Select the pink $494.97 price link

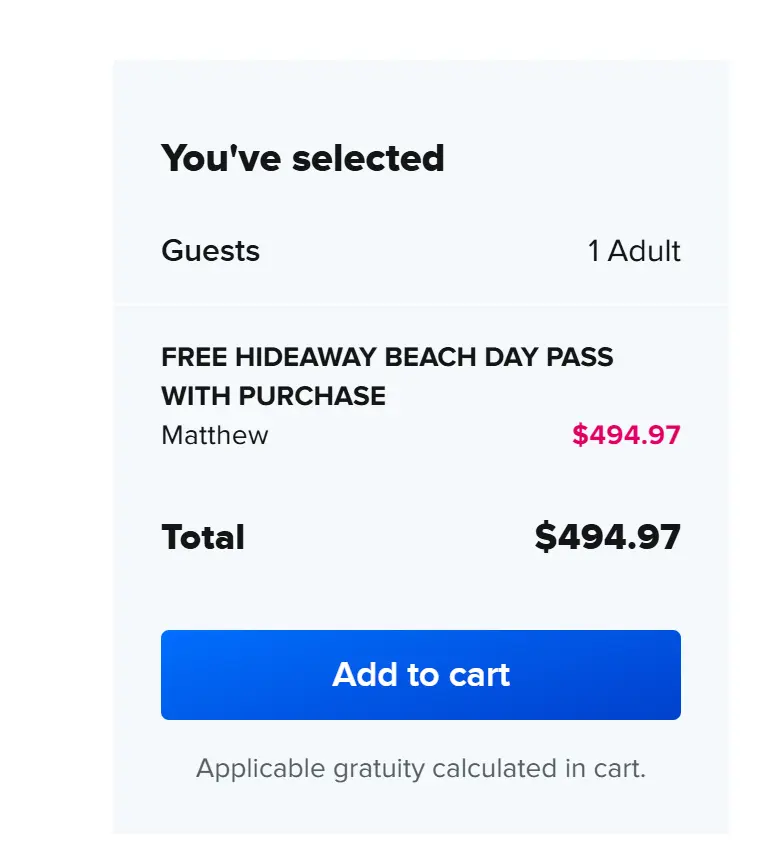pos(625,435)
